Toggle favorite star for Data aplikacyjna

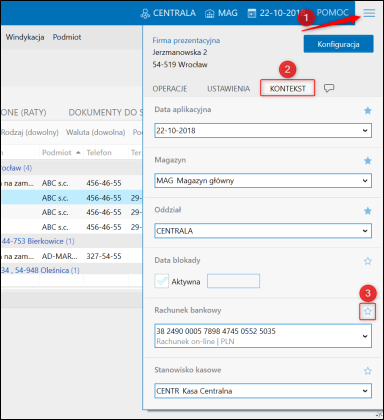click(x=368, y=110)
